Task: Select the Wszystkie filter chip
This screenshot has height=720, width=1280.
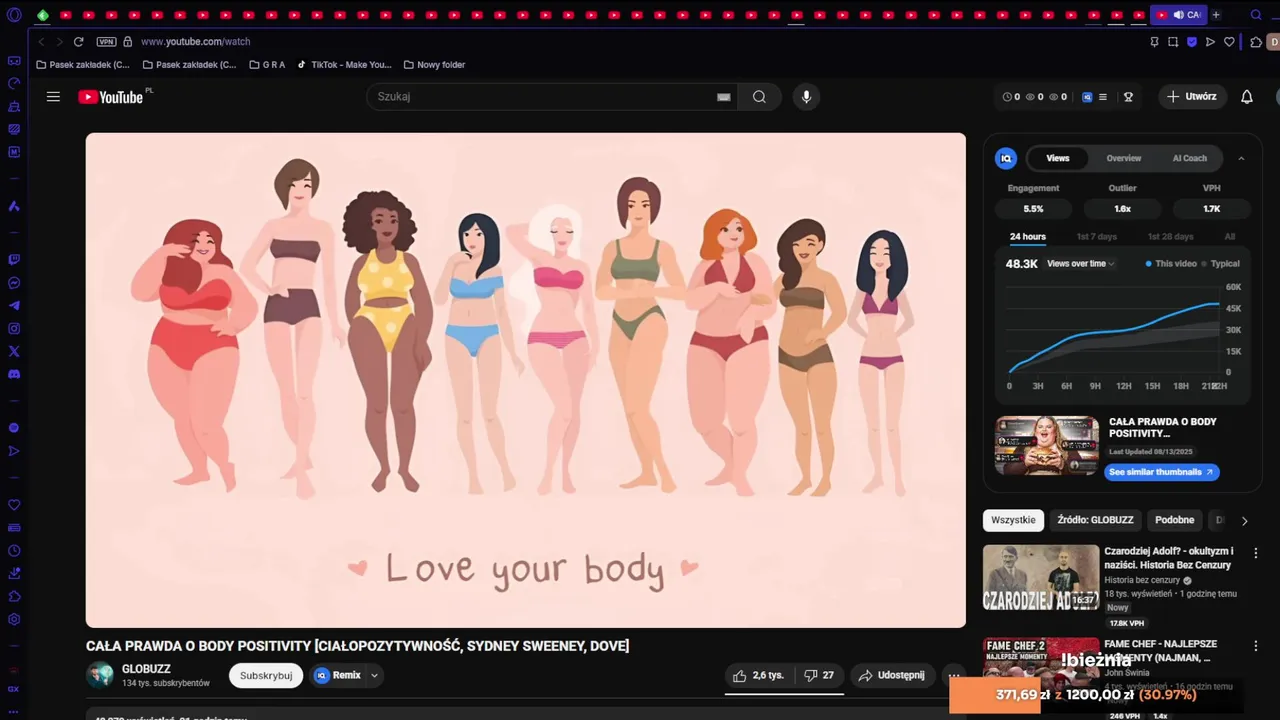Action: (1014, 520)
